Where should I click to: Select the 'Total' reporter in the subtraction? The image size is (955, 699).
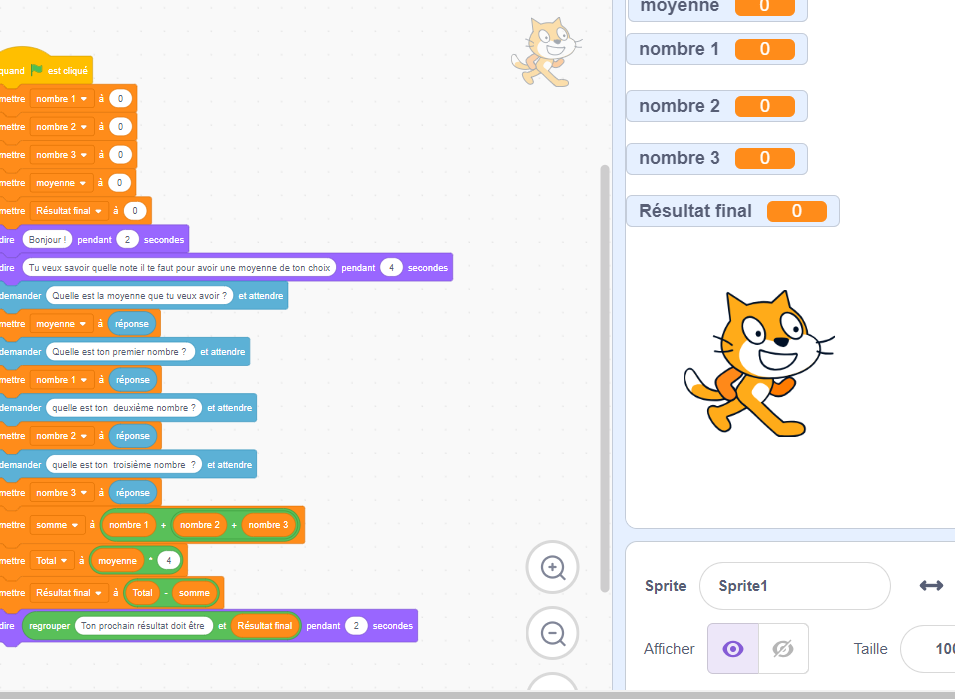click(x=143, y=592)
